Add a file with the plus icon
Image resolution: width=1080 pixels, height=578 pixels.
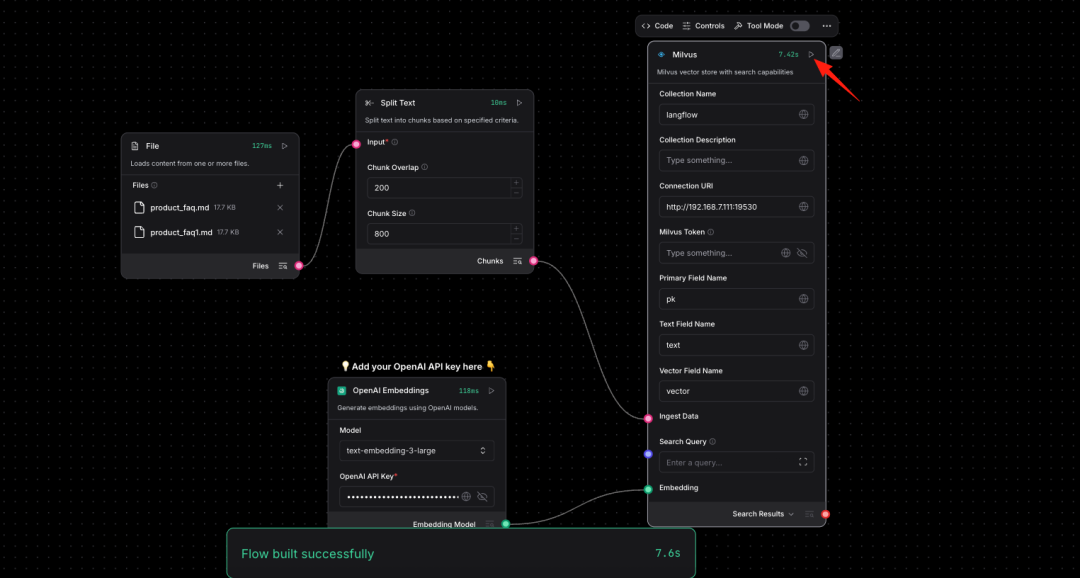click(280, 185)
